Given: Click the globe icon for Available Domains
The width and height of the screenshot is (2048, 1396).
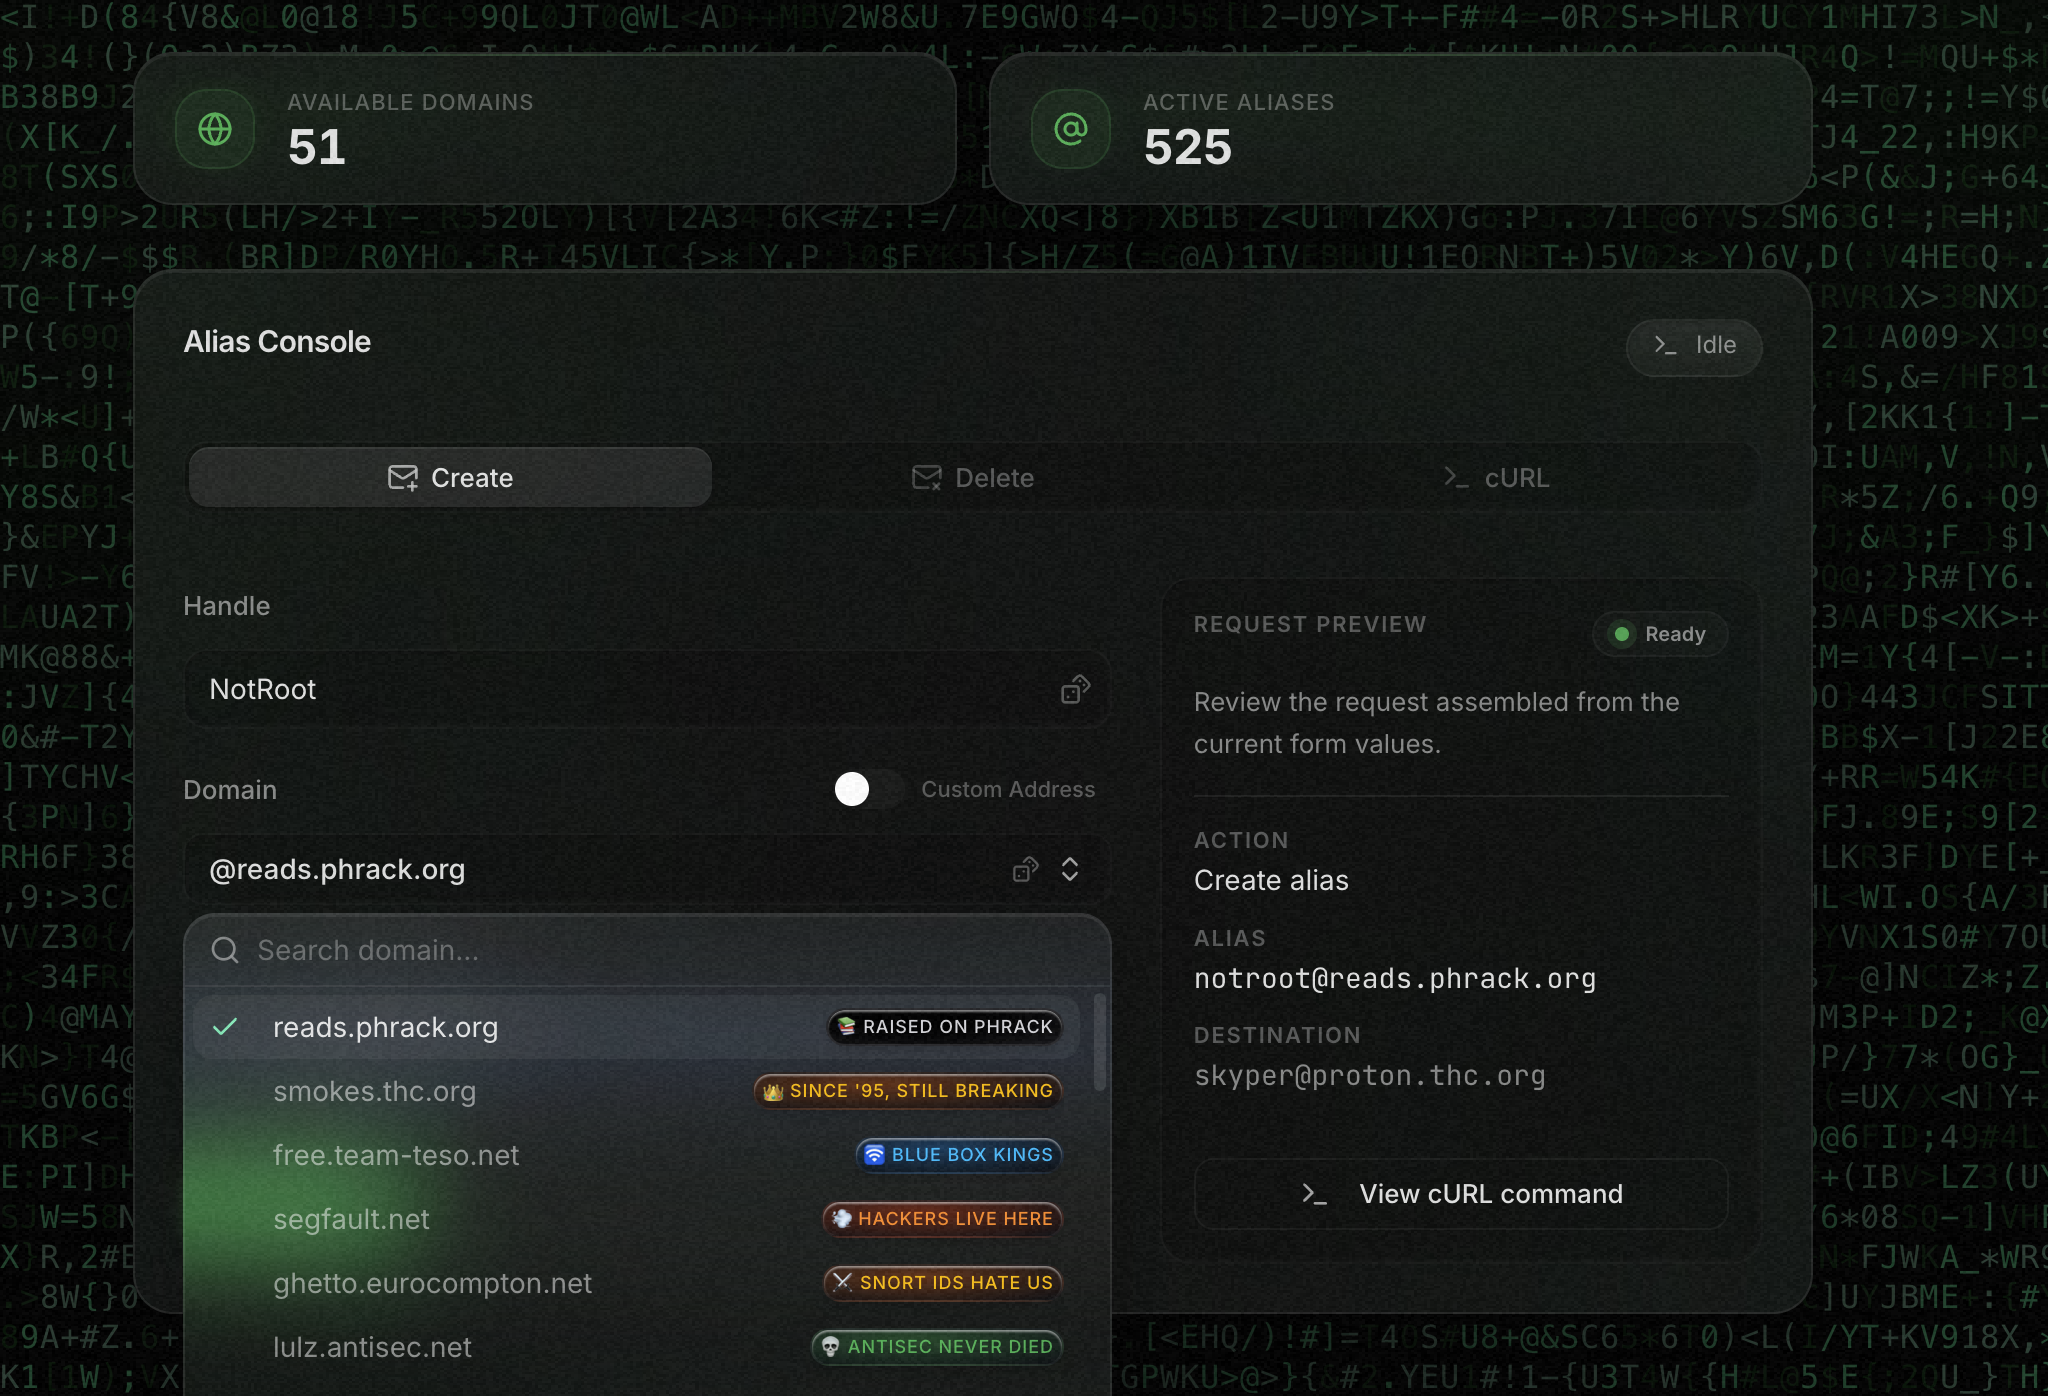Looking at the screenshot, I should 215,129.
